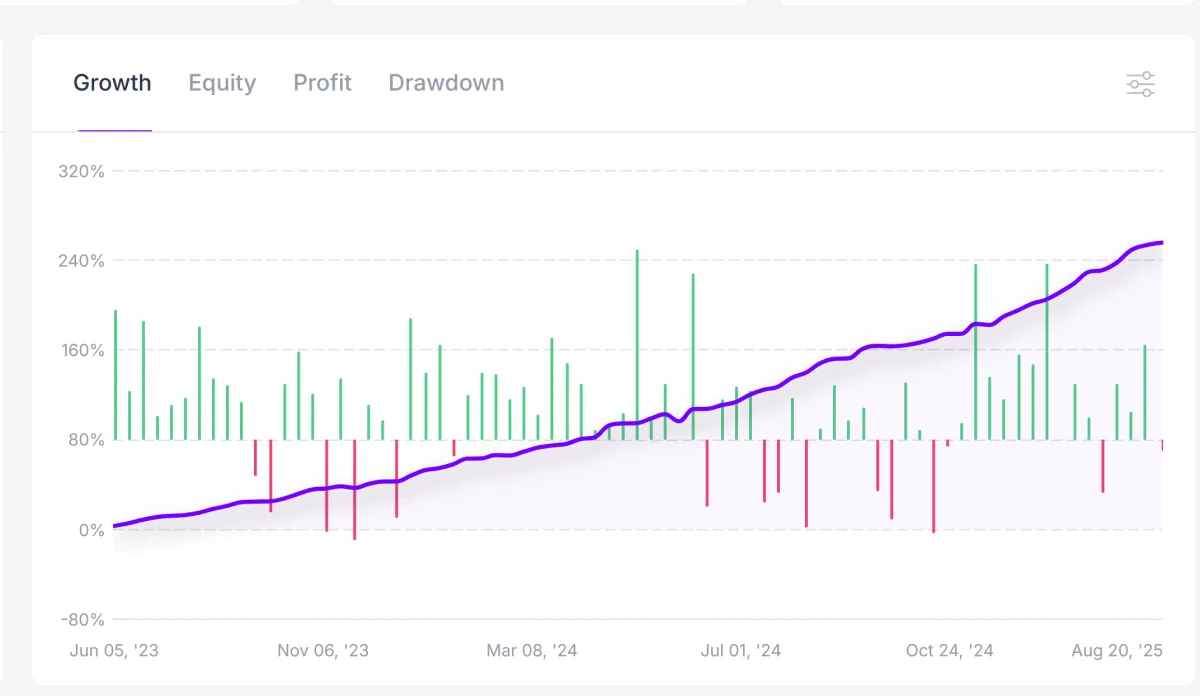Screen dimensions: 1200x696
Task: Click the Mar 08, '24 date label
Action: tap(533, 650)
